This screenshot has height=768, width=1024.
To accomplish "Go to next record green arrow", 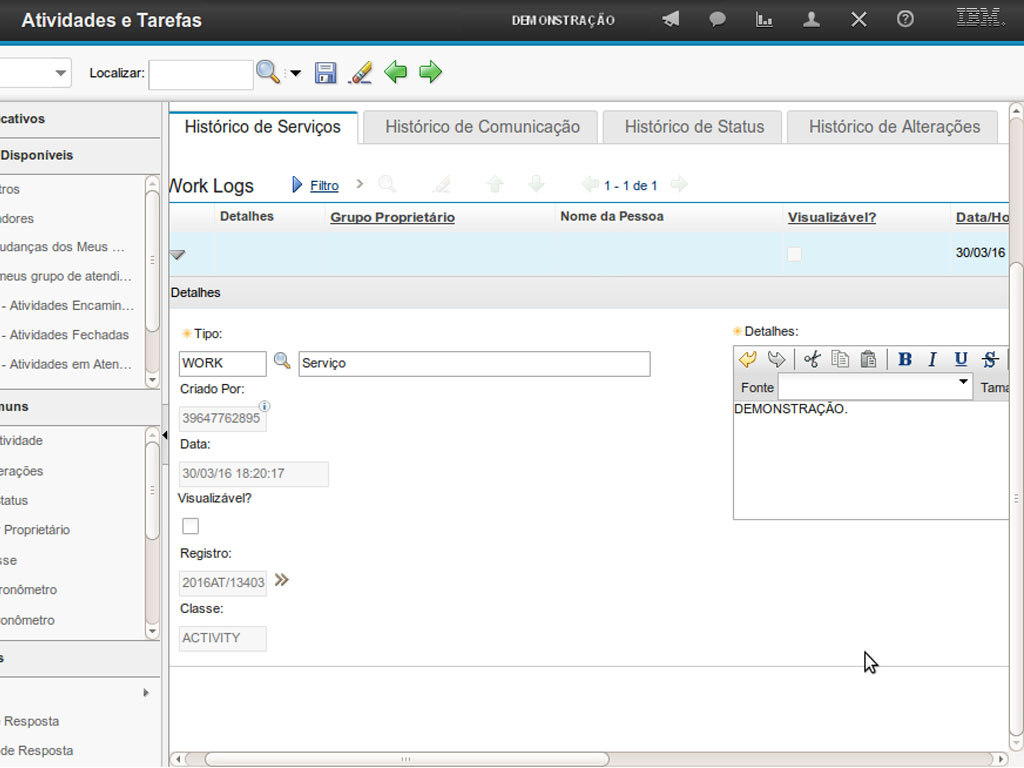I will 430,72.
